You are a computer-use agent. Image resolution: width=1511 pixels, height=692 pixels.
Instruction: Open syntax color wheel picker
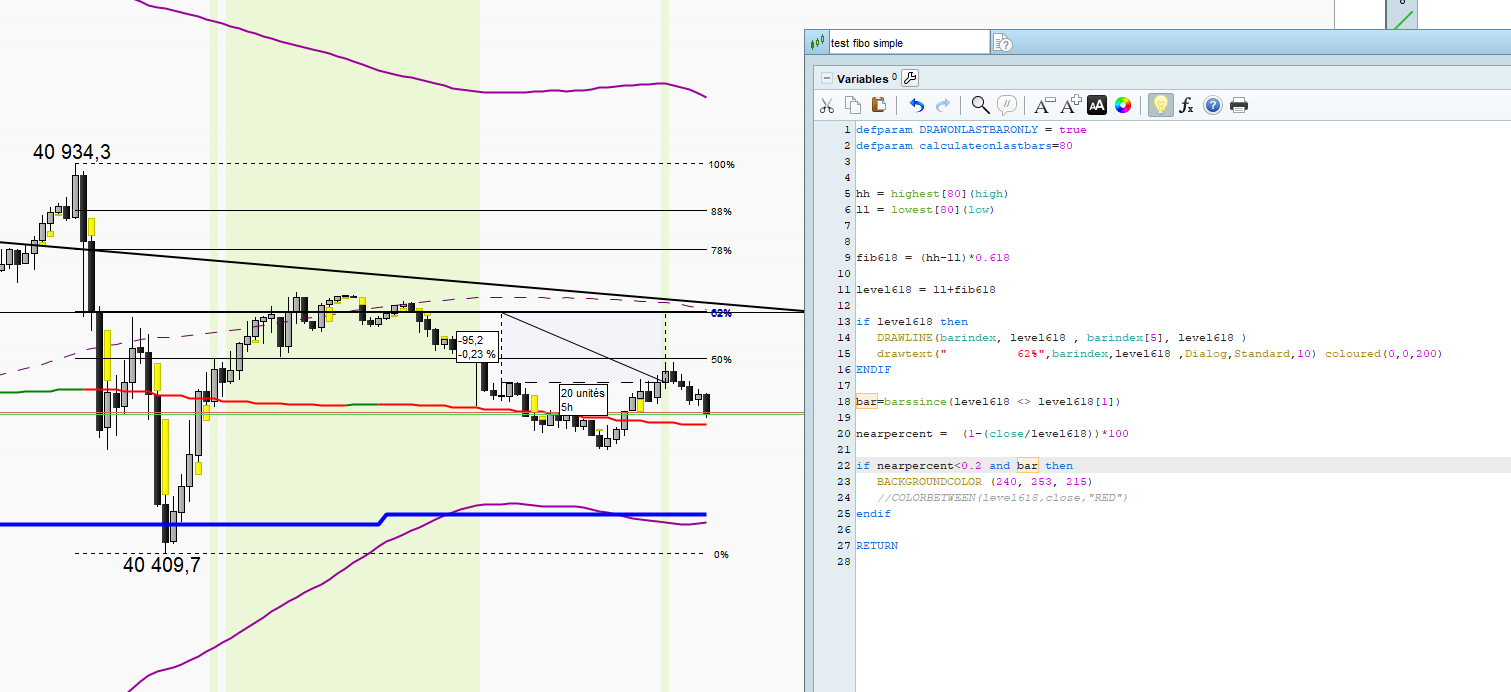pos(1123,105)
